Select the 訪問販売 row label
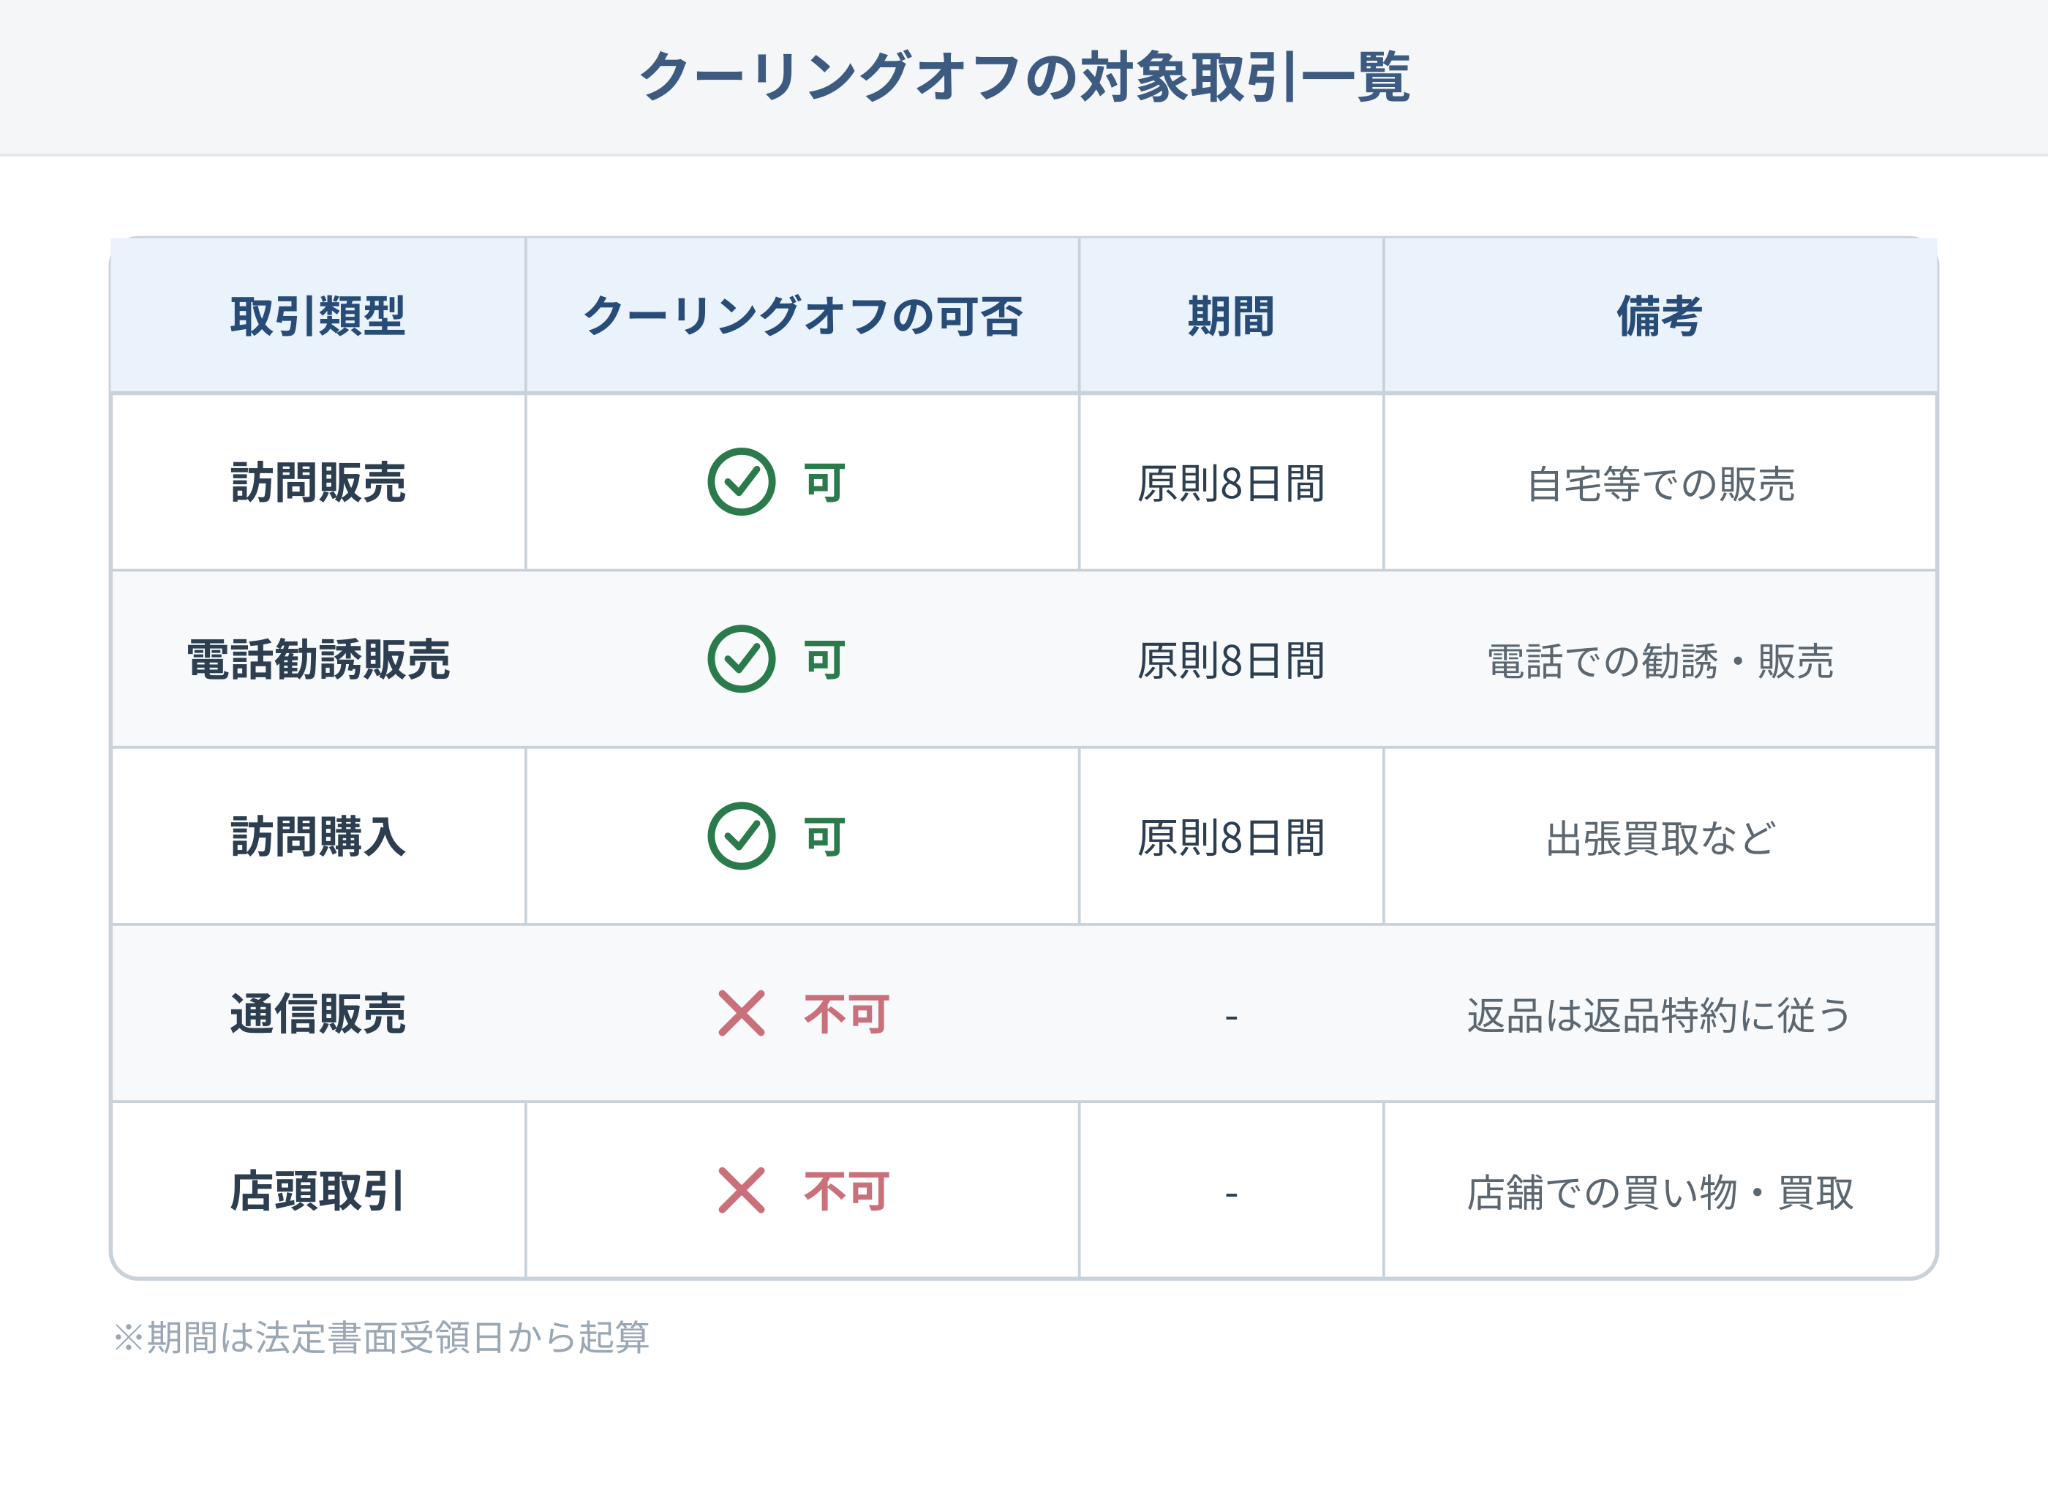 tap(318, 483)
